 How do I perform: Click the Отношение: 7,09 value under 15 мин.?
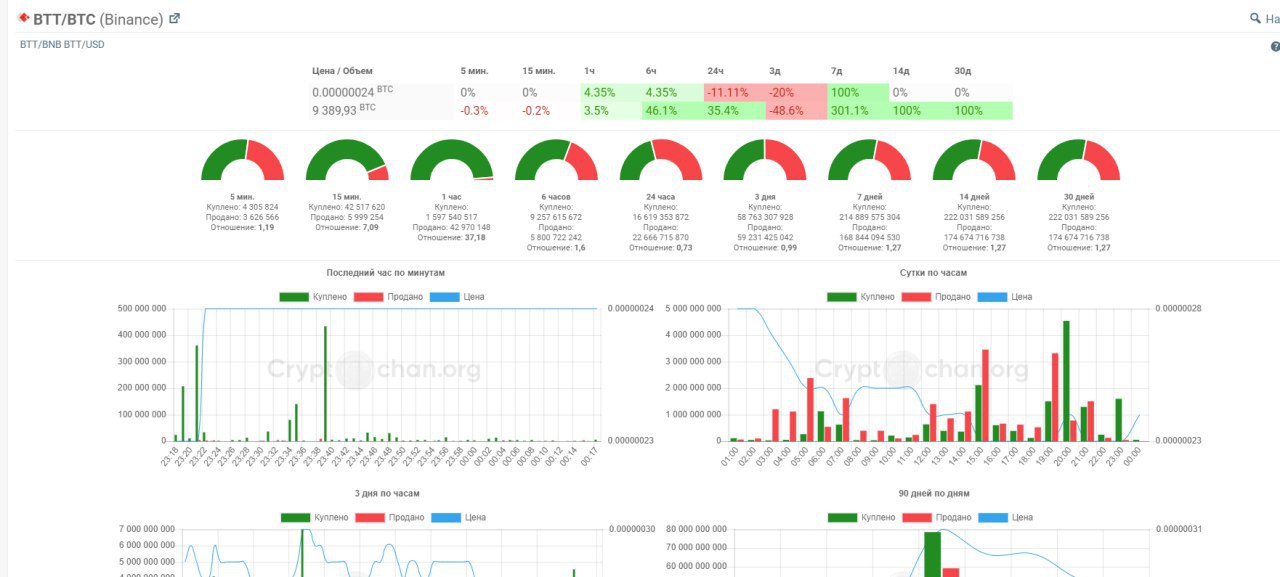pyautogui.click(x=347, y=227)
